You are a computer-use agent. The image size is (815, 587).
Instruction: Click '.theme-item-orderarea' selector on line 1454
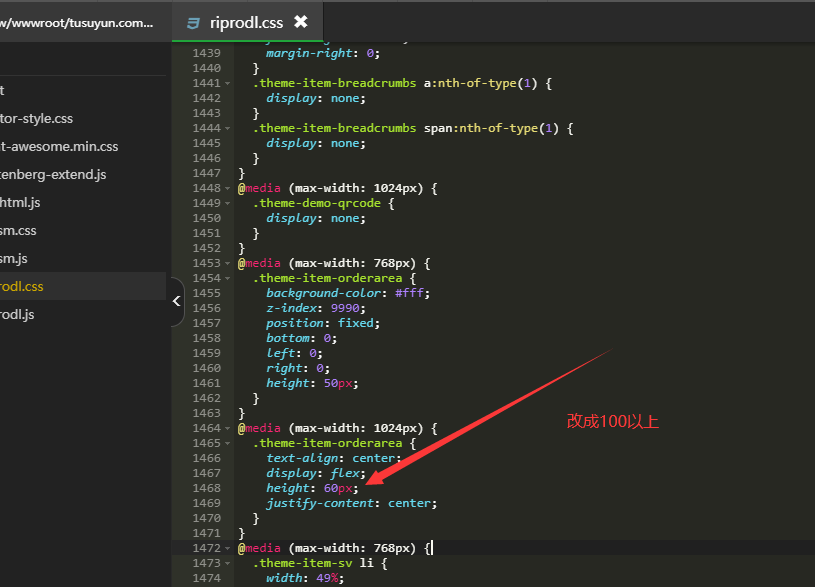point(327,278)
